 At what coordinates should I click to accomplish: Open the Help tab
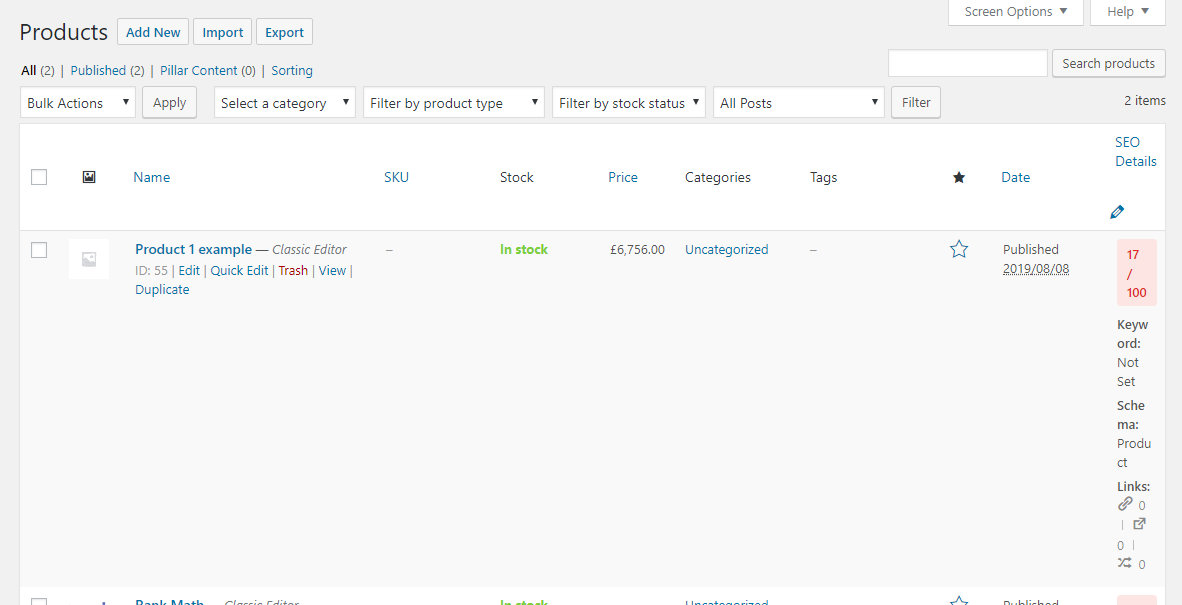tap(1127, 12)
